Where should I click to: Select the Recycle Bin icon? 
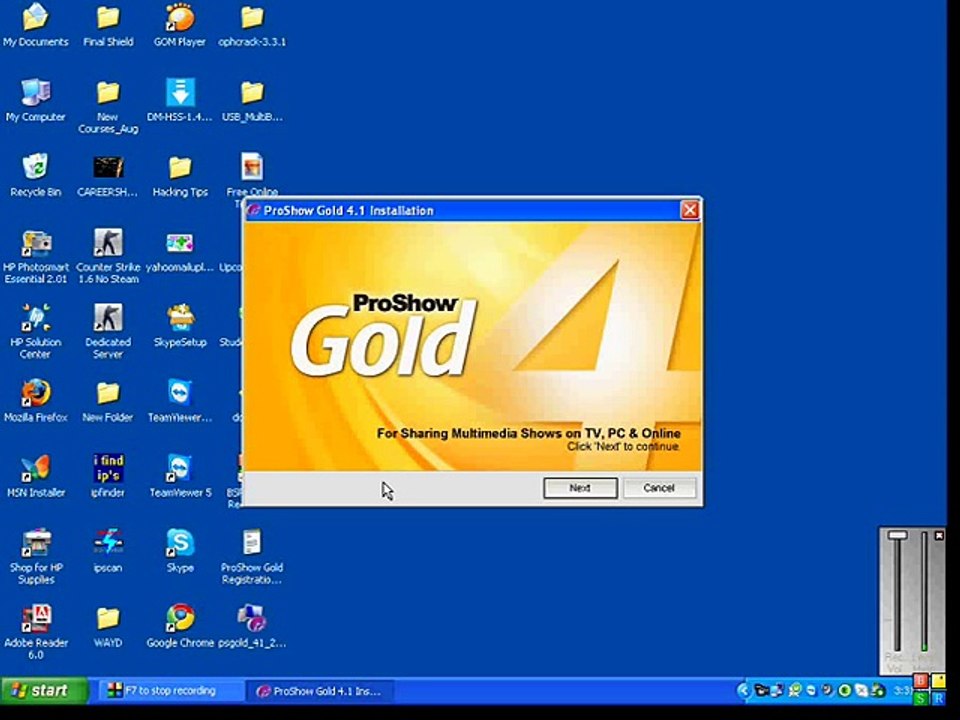[x=36, y=175]
